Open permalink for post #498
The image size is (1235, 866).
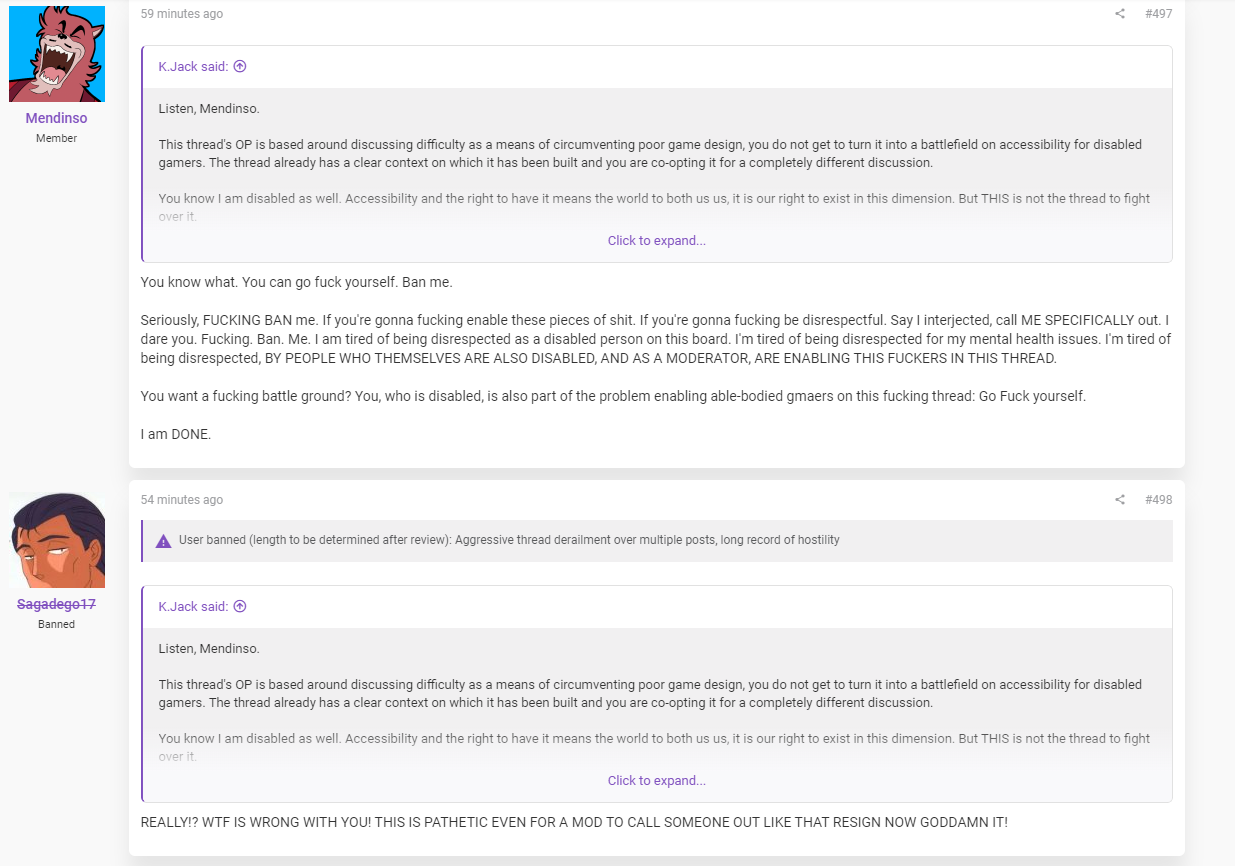point(1158,500)
